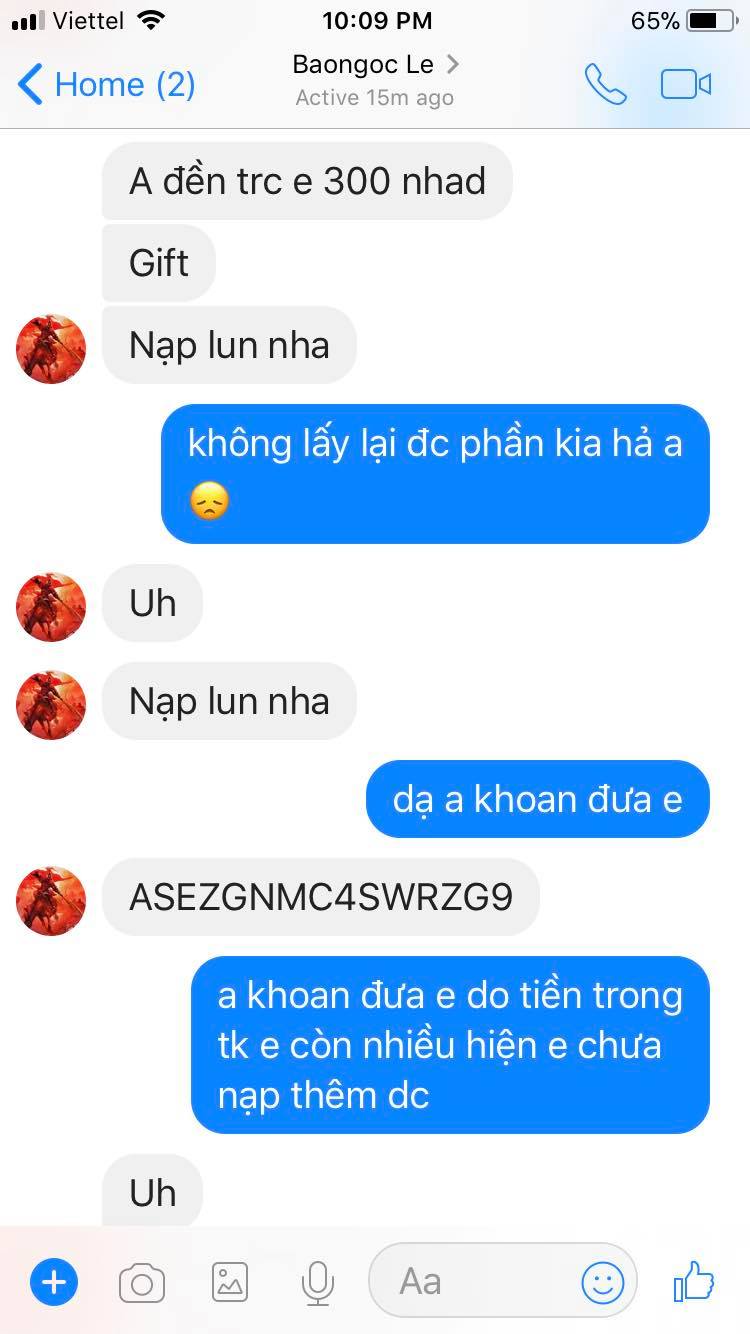Viewport: 750px width, 1334px height.
Task: Tap the blue plus icon for more actions
Action: (x=54, y=1282)
